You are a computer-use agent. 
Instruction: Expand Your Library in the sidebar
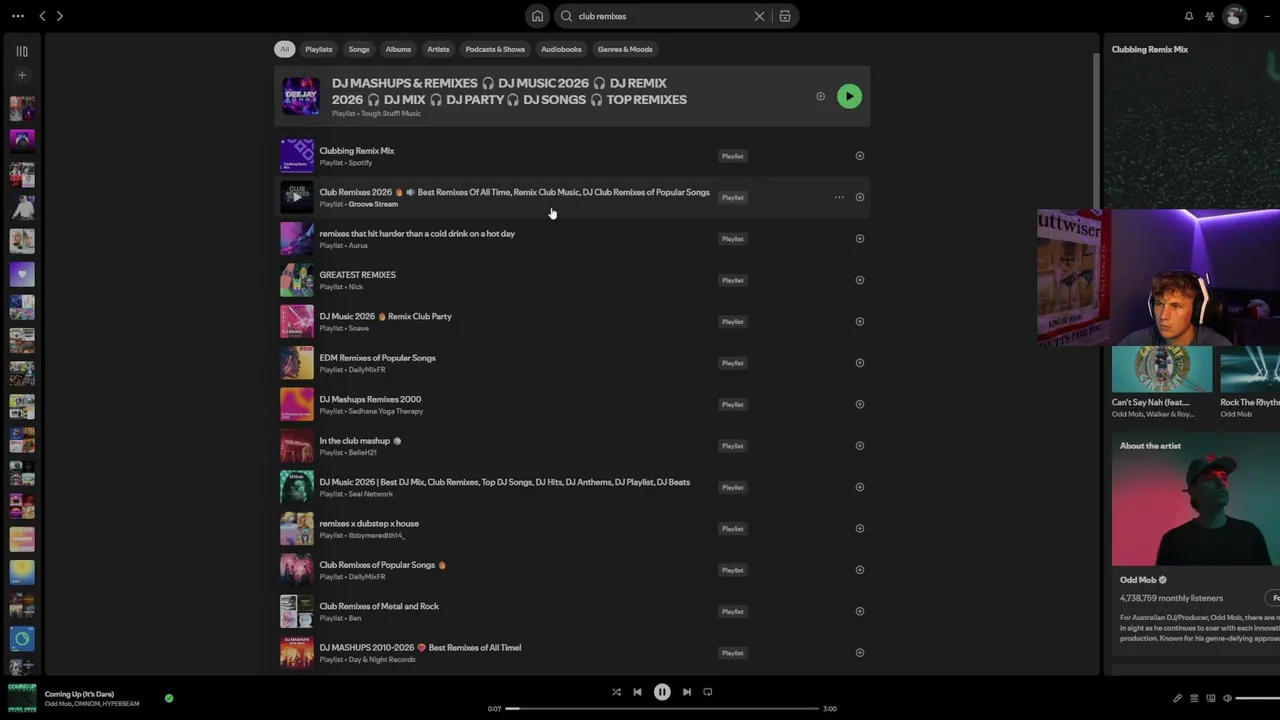[22, 51]
